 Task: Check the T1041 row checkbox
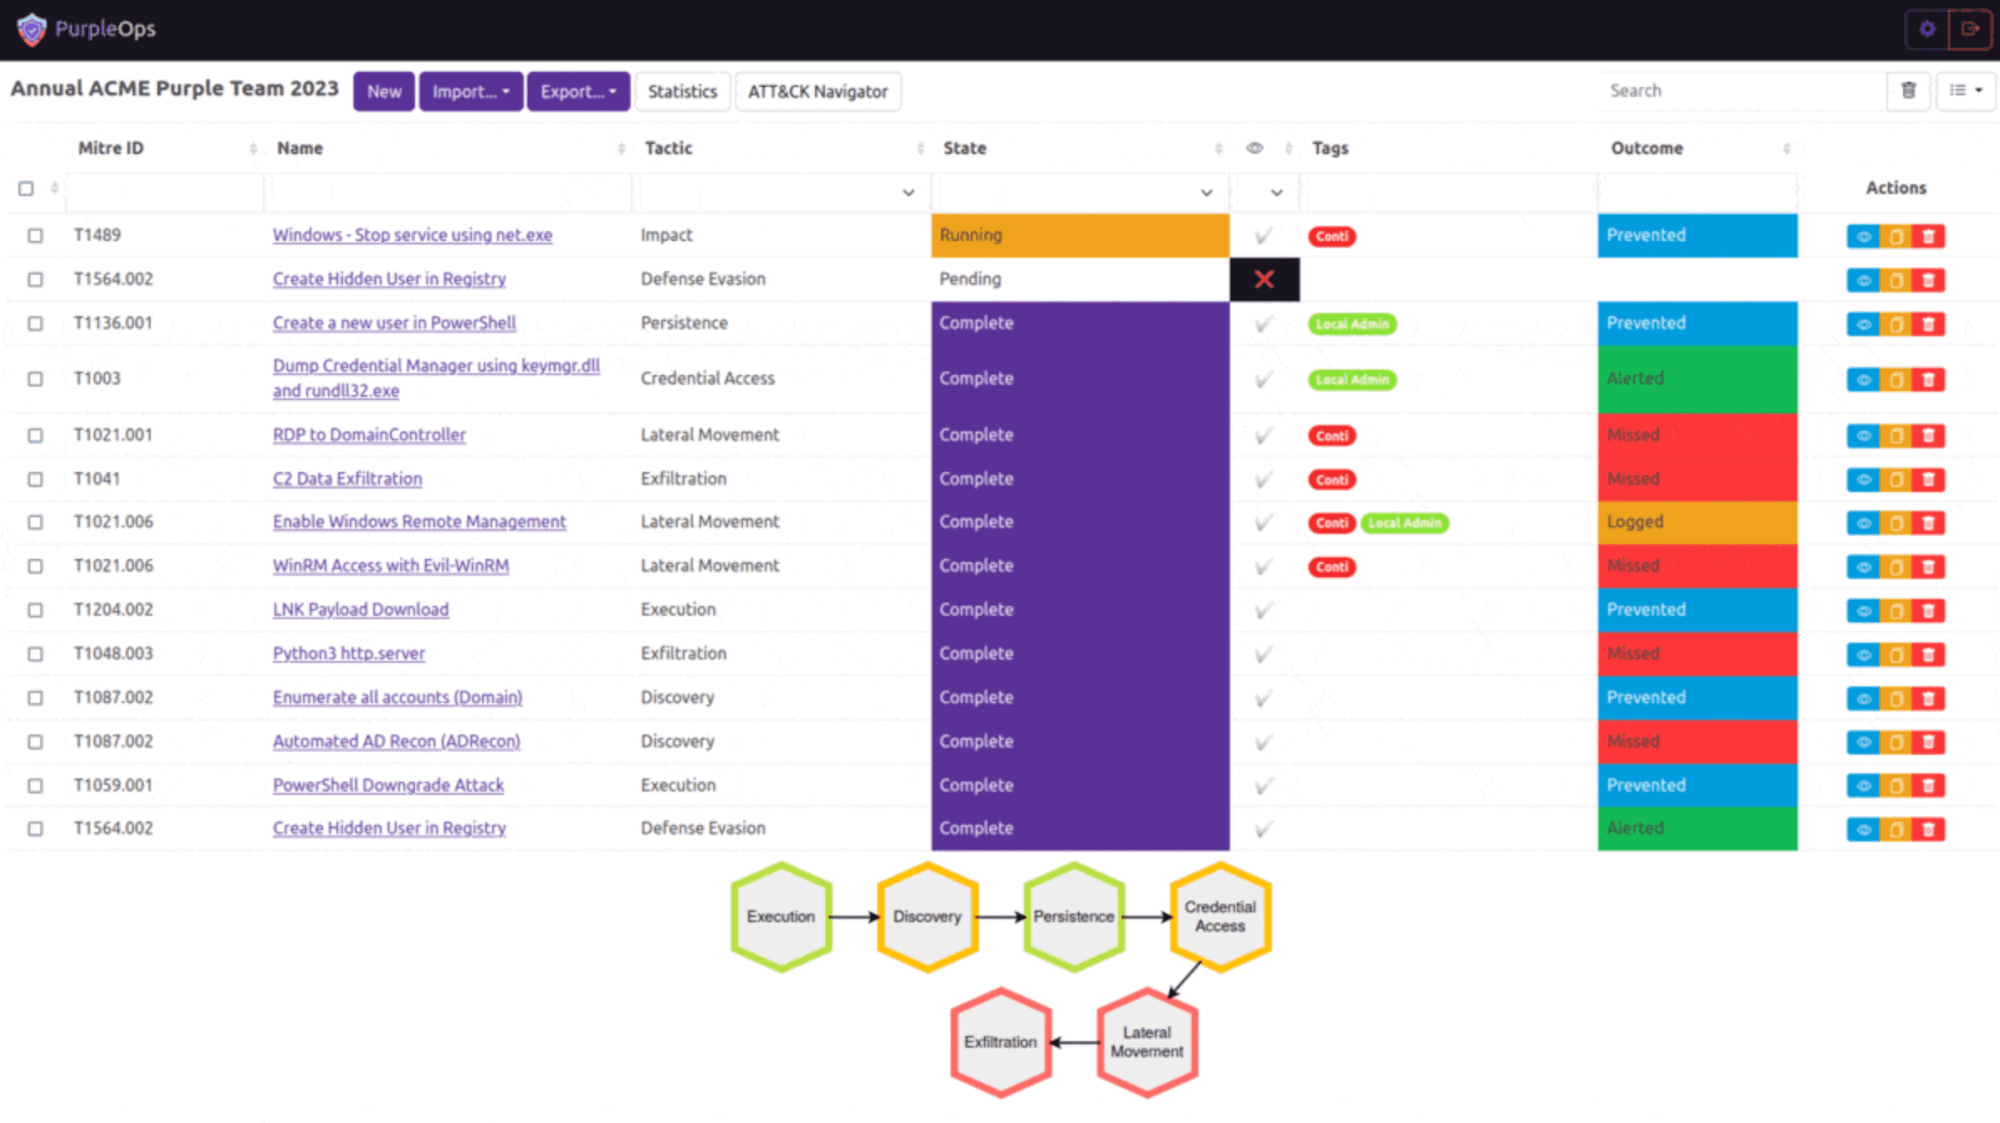pyautogui.click(x=35, y=479)
